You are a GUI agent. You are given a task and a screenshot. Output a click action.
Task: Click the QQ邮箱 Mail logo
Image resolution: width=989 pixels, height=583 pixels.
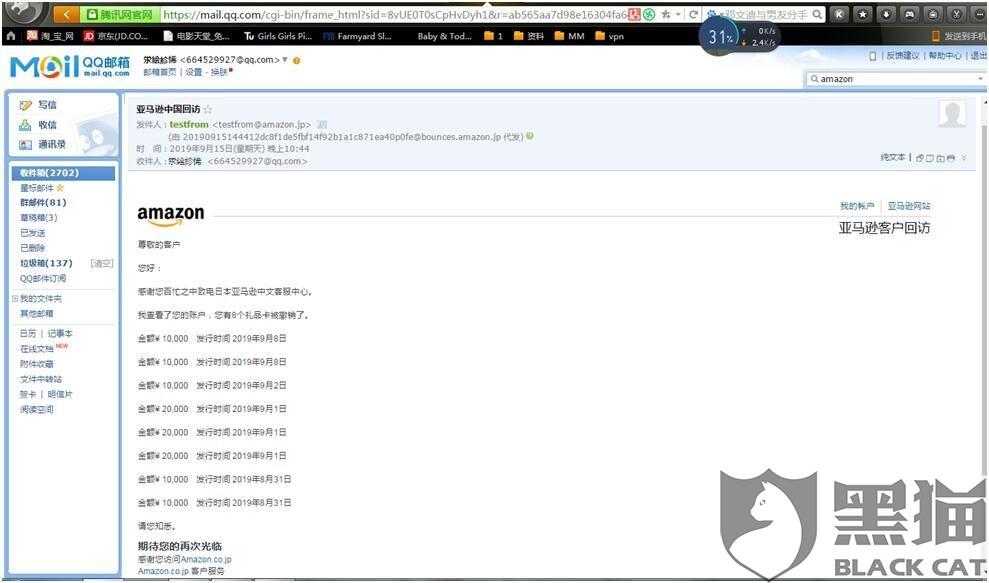(69, 66)
